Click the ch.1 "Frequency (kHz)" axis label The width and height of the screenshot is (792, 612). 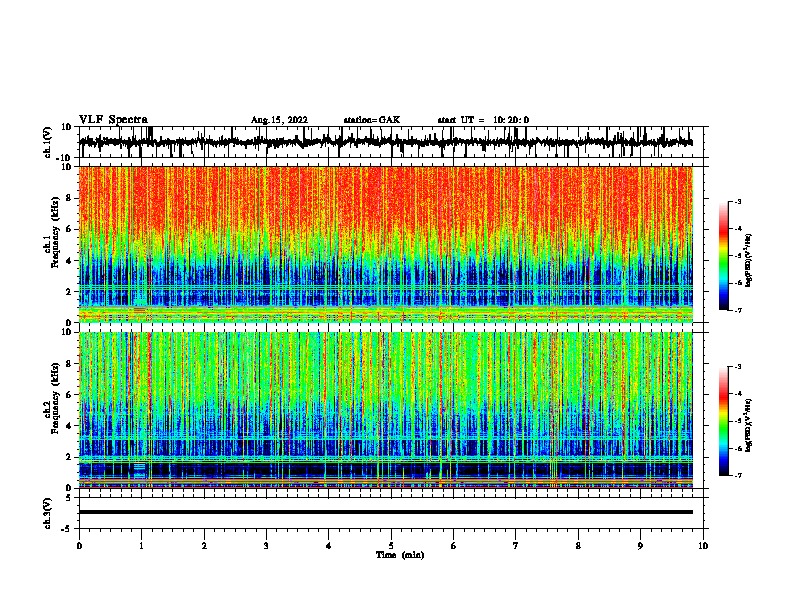pyautogui.click(x=55, y=232)
